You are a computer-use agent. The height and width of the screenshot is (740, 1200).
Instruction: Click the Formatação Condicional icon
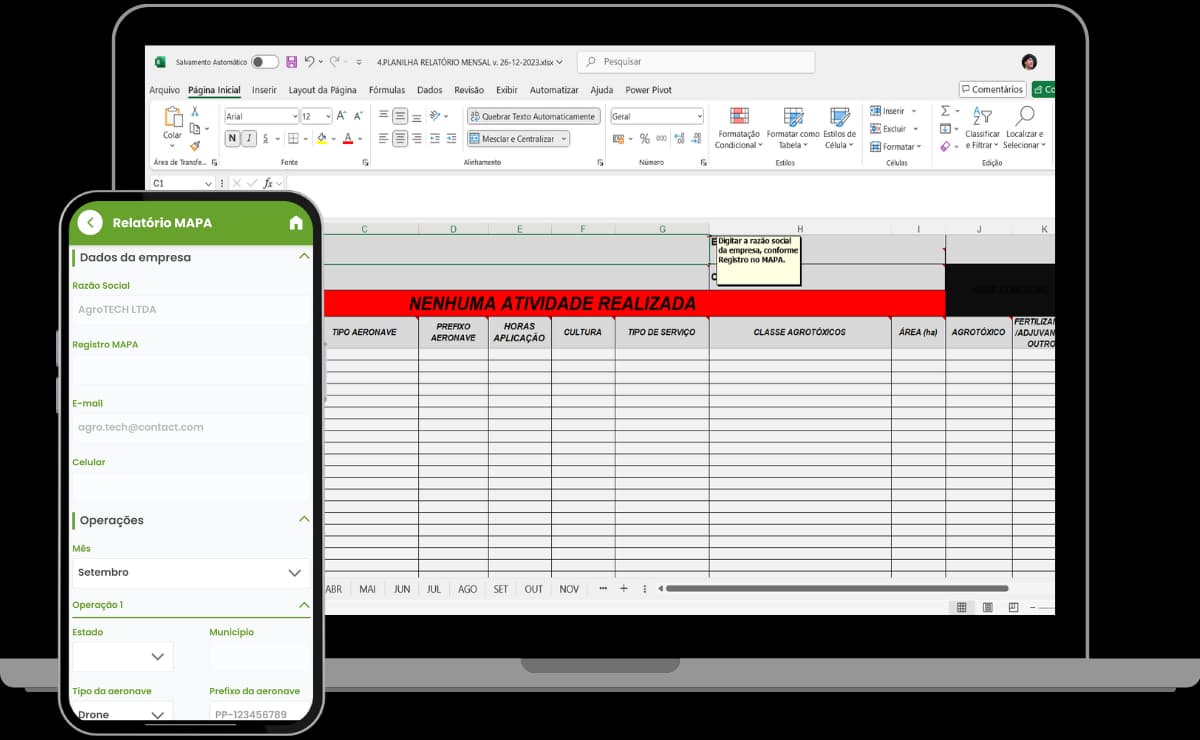pyautogui.click(x=739, y=117)
